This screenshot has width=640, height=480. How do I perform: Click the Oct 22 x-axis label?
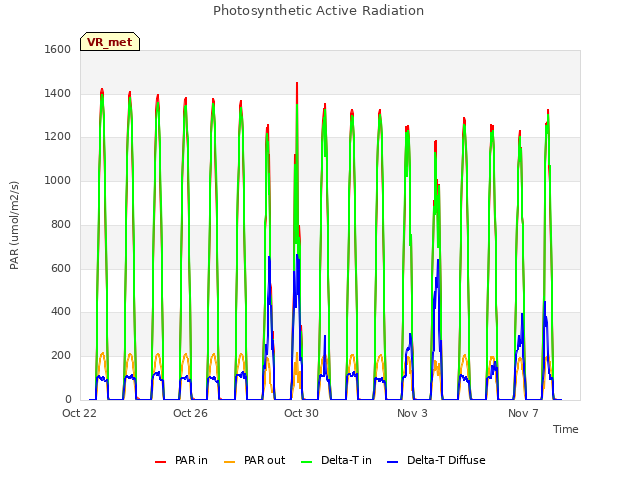[79, 413]
